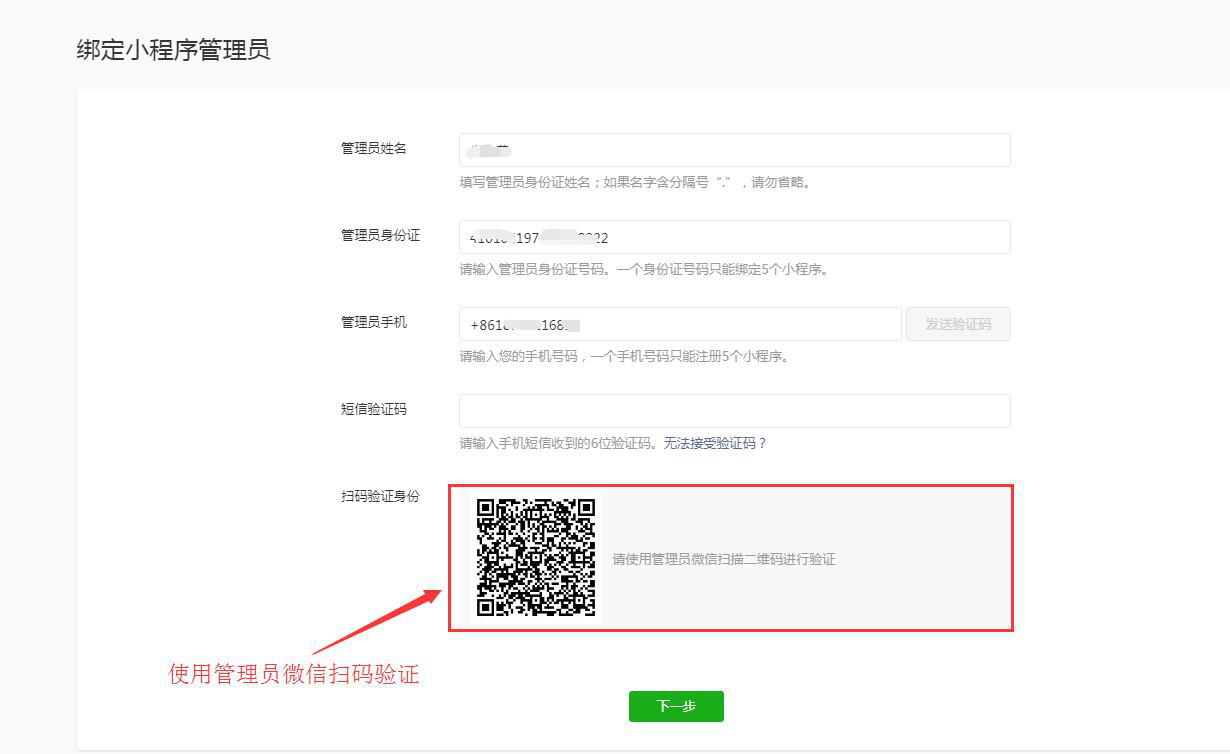
Task: Click the 发送验证码 button
Action: [958, 324]
